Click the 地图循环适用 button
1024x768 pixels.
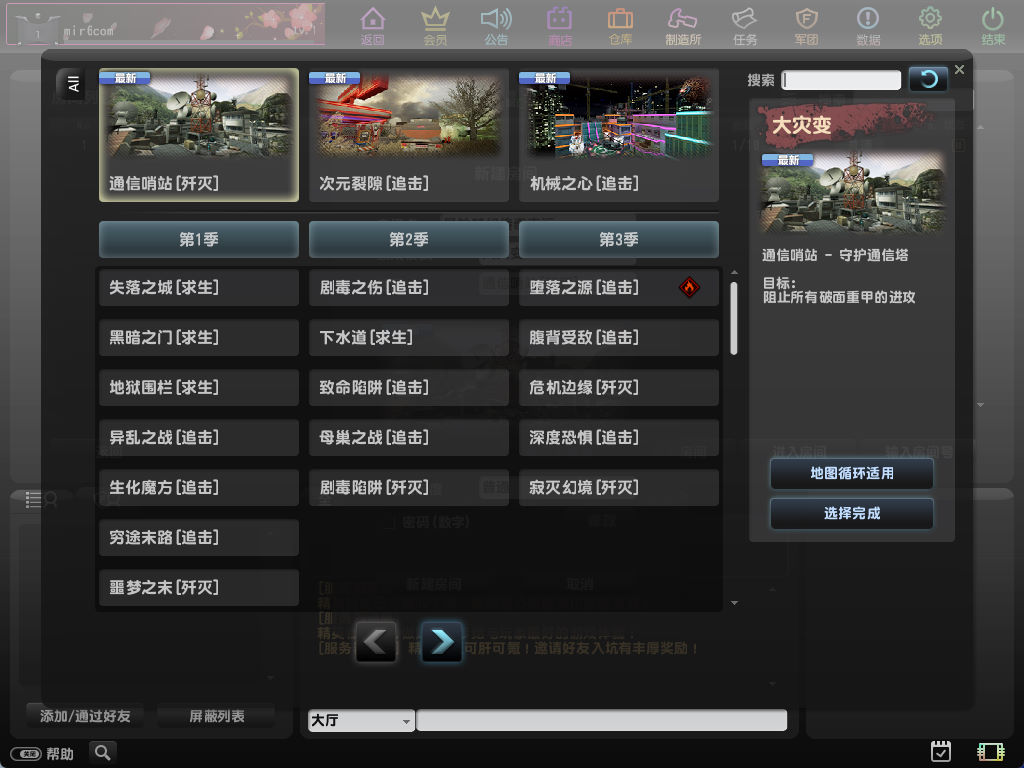click(x=852, y=473)
